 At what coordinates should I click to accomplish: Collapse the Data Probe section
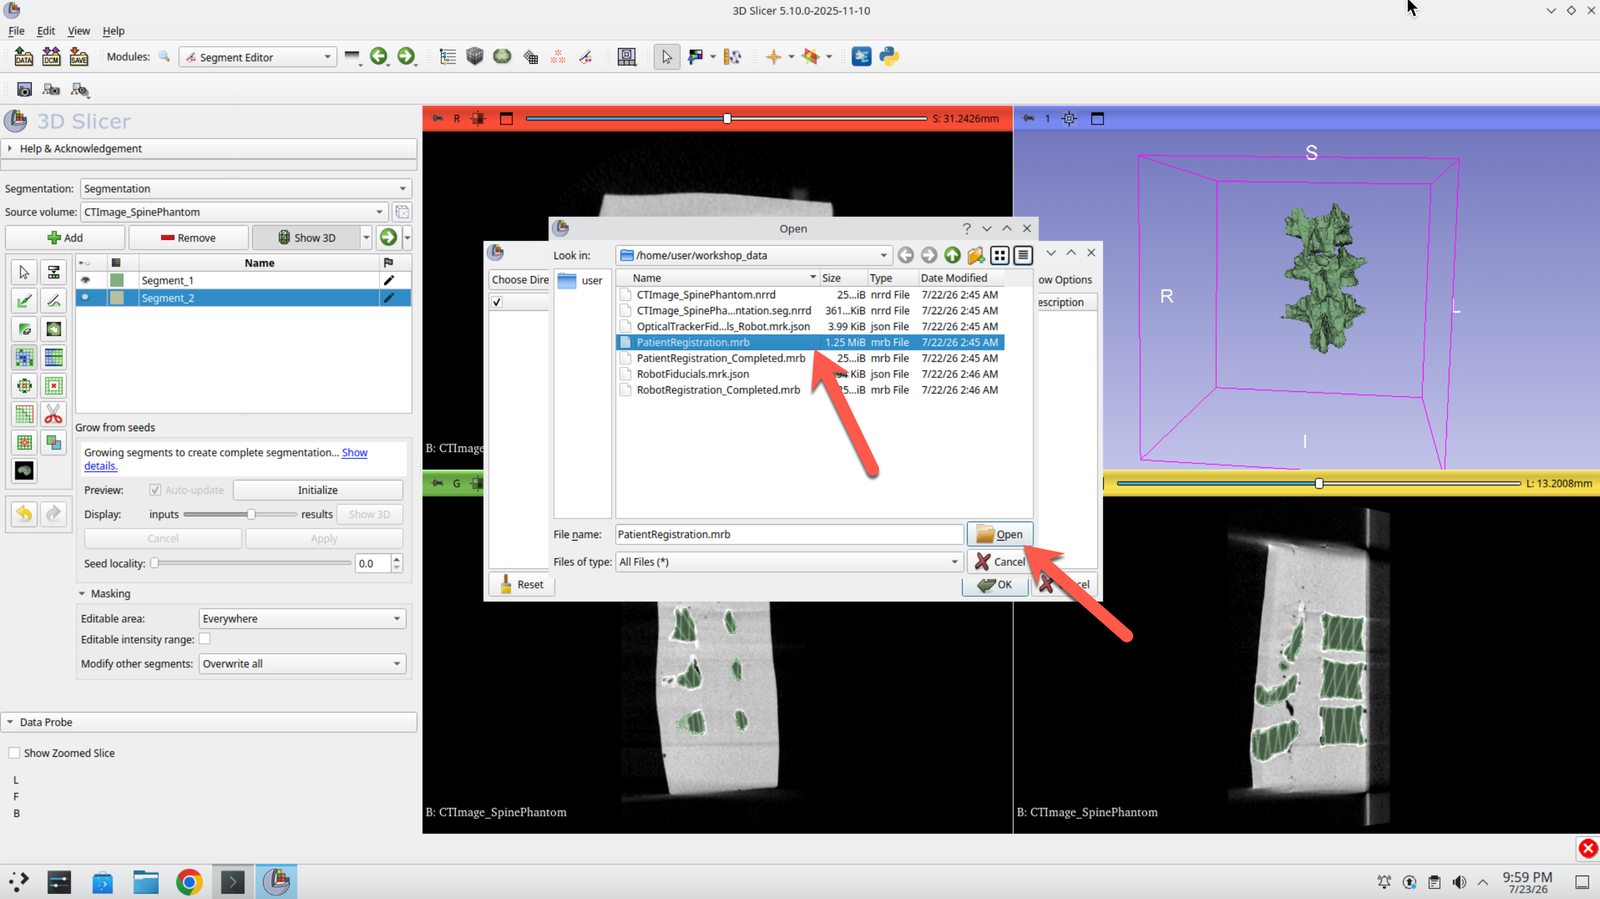point(209,722)
